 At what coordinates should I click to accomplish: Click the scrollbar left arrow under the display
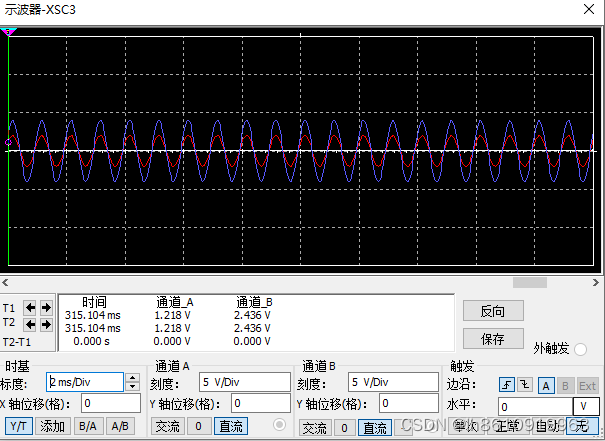5,283
